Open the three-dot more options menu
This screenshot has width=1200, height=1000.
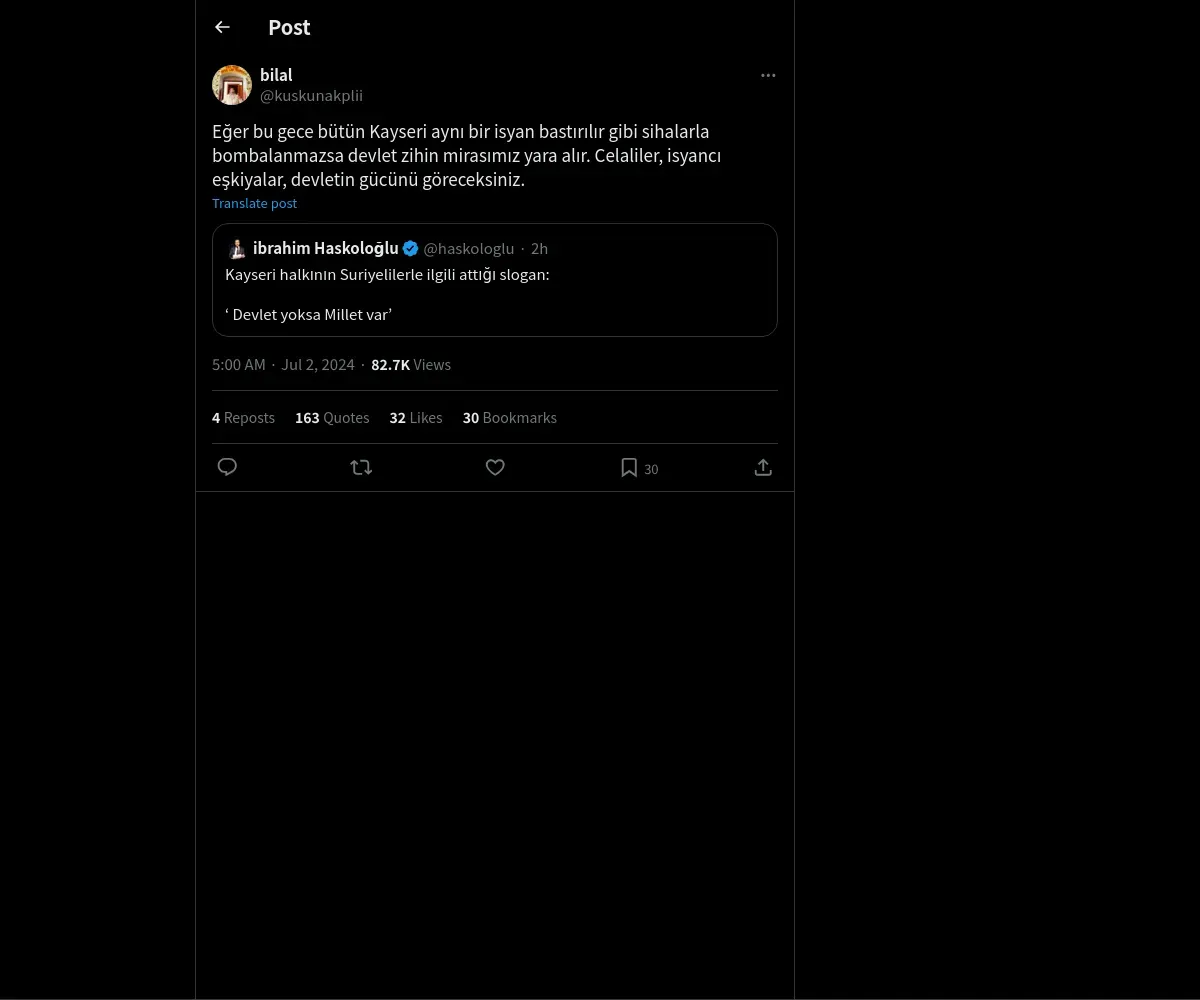pos(768,76)
